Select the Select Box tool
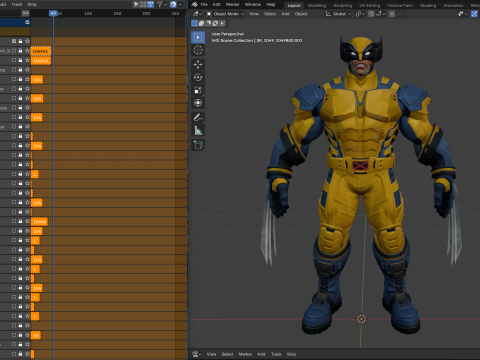Screen dimensions: 480x360 (198, 37)
